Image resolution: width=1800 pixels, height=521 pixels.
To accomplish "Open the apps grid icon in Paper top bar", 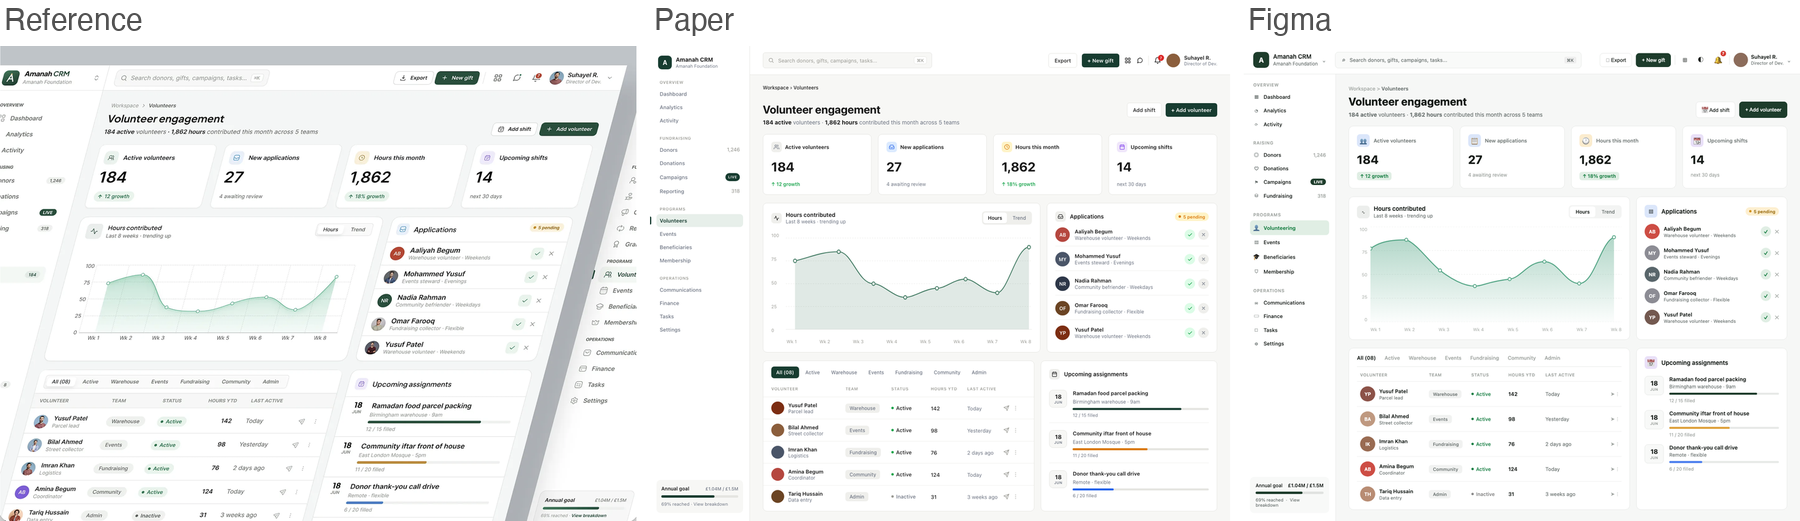I will [1128, 60].
